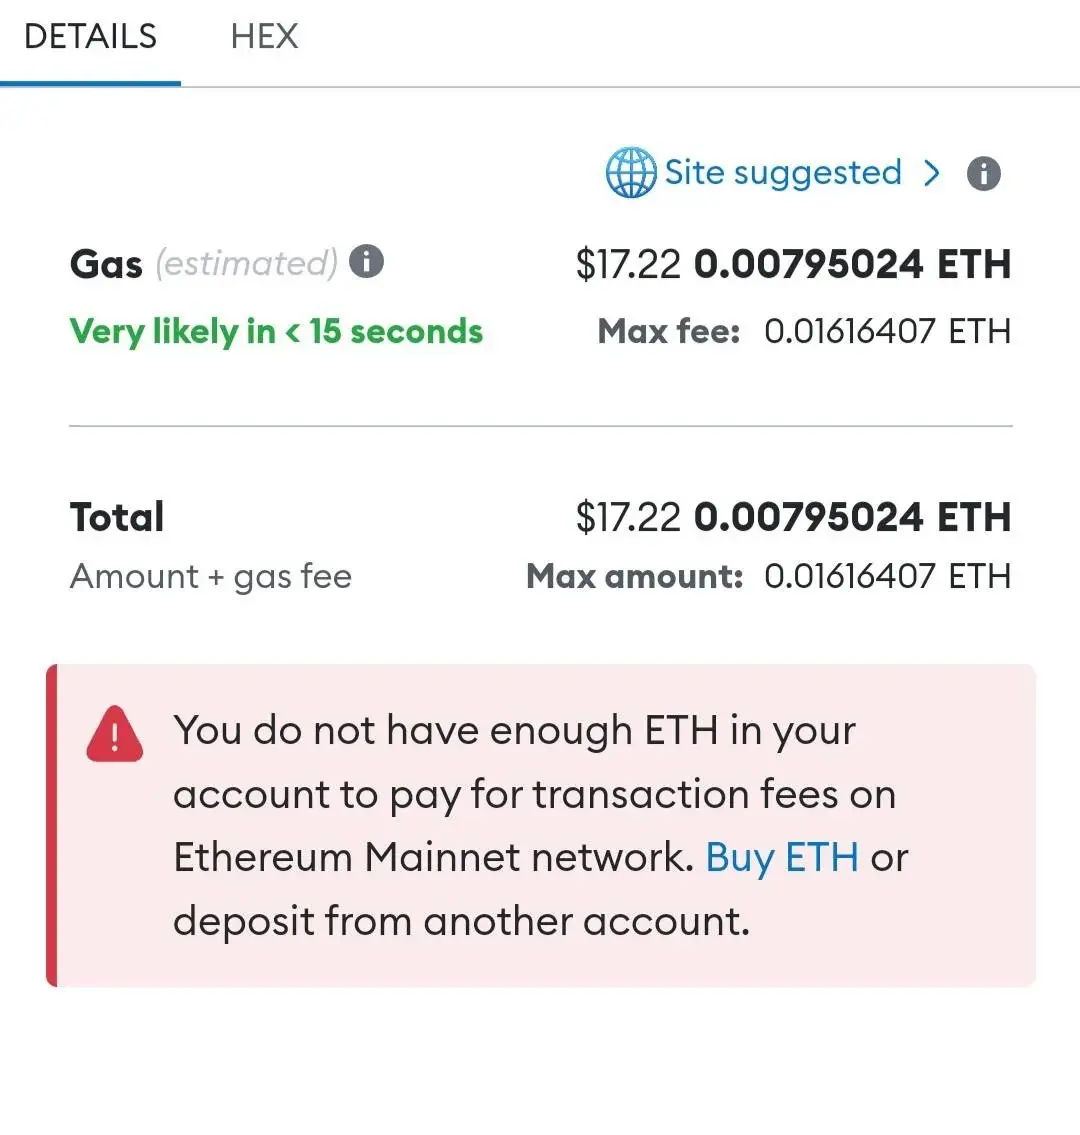Click the Total amount 0.00795024 ETH
Viewport: 1080px width, 1135px height.
[852, 517]
